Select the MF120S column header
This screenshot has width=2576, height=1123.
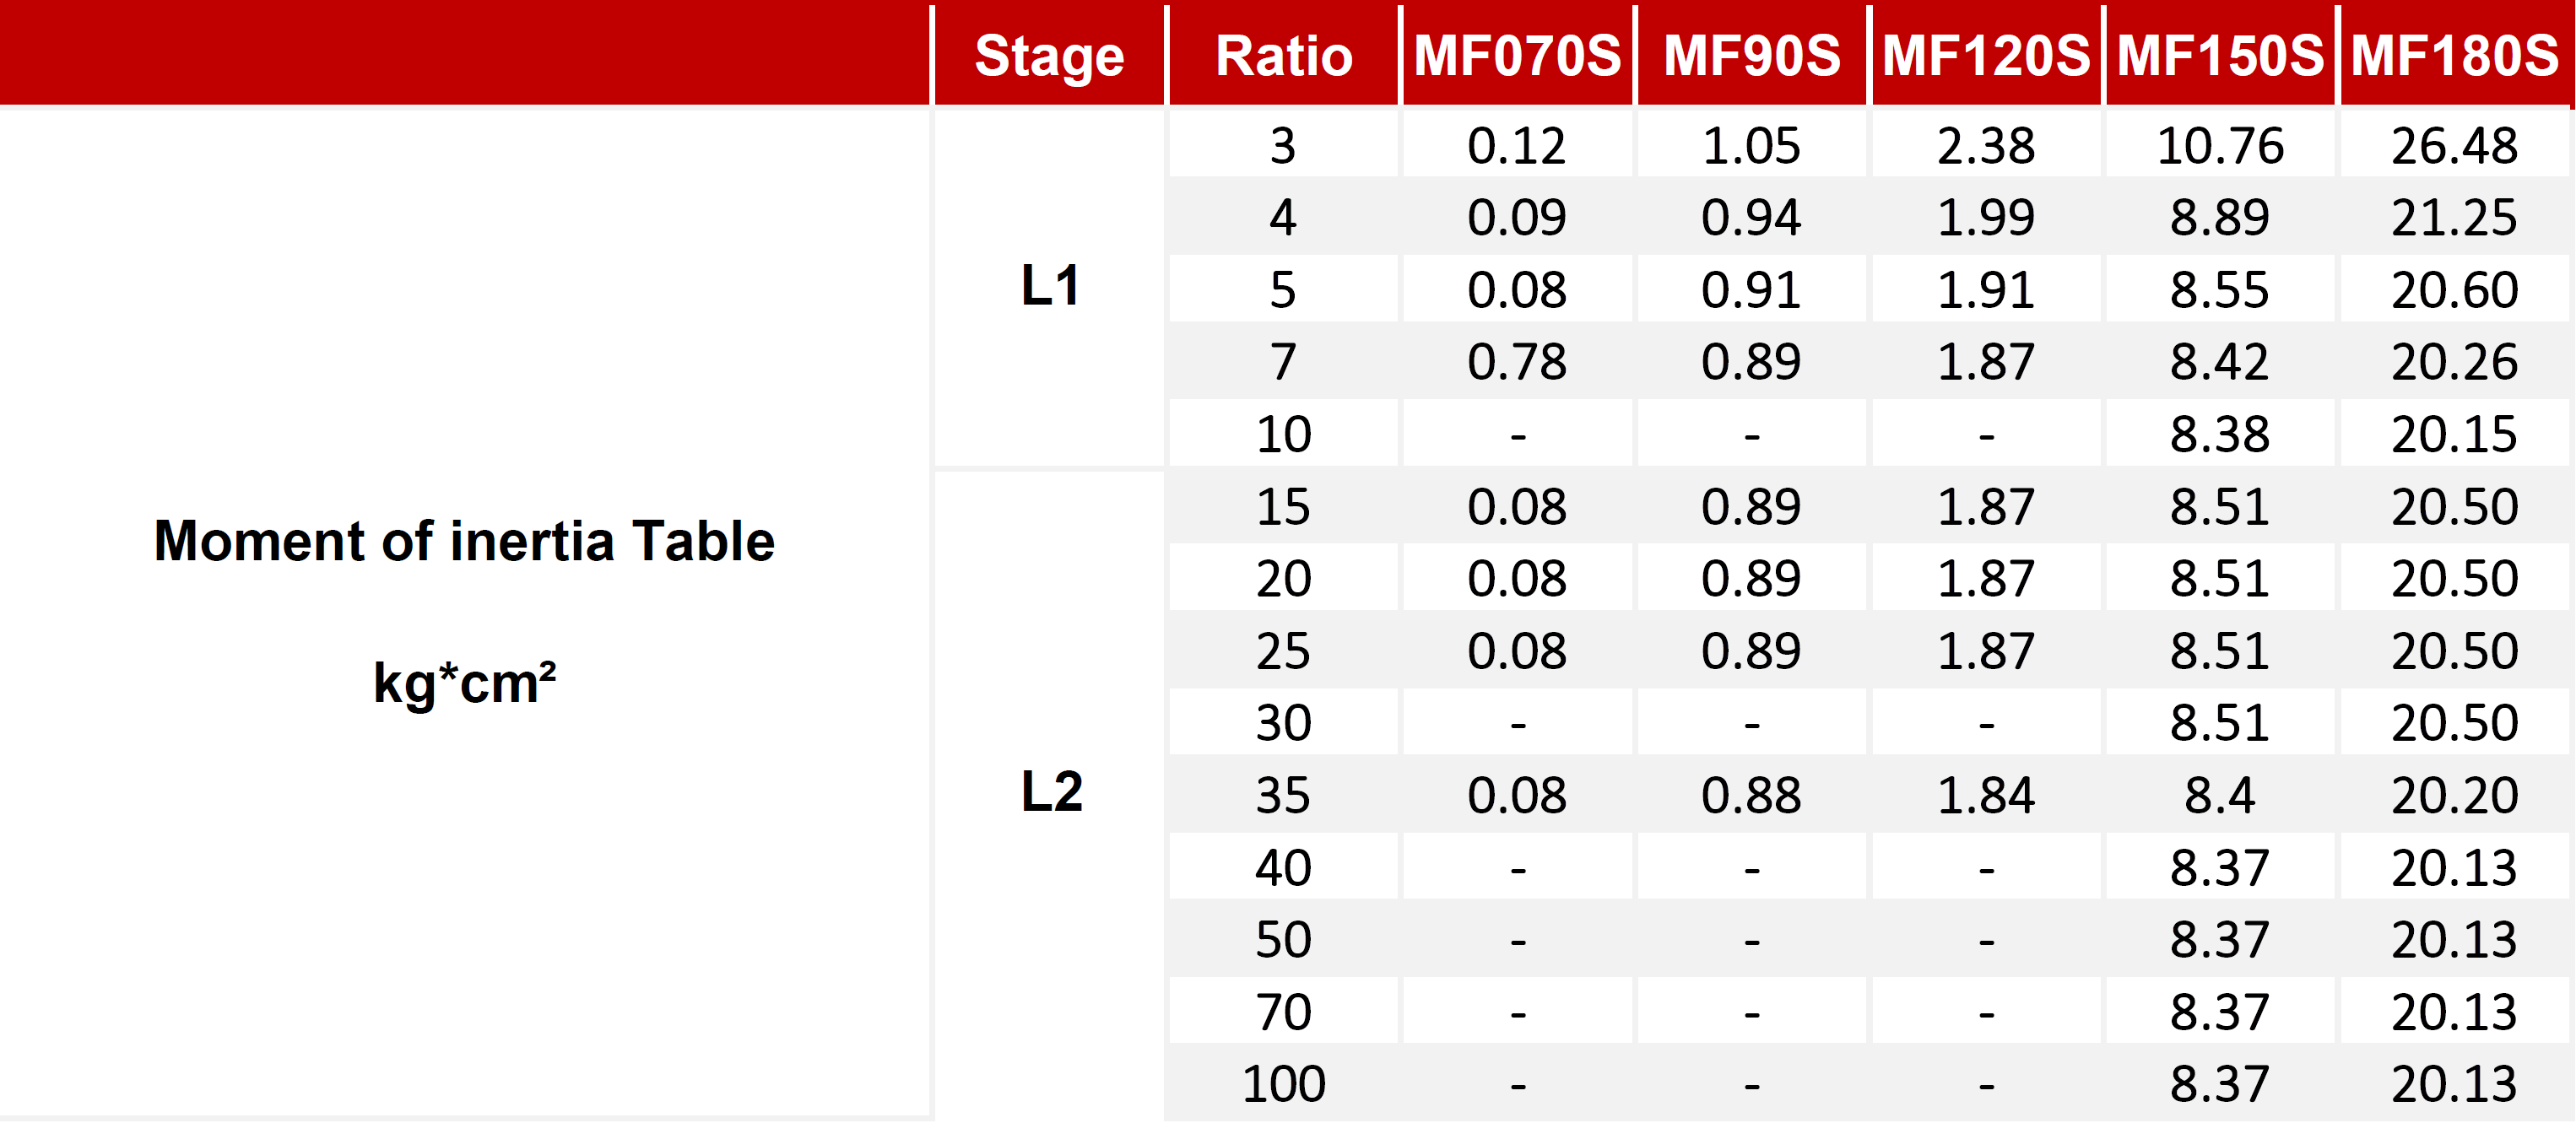1986,55
